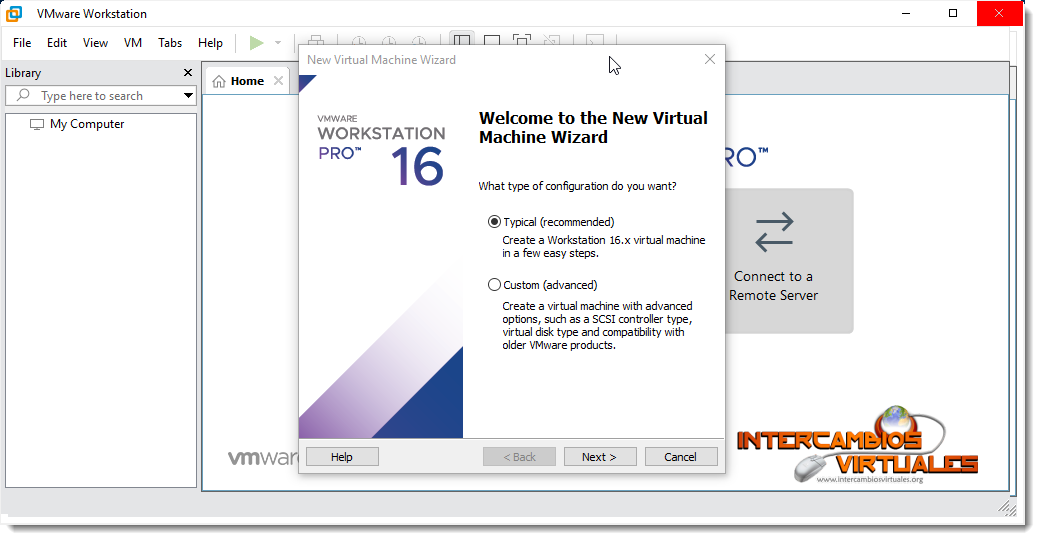This screenshot has height=540, width=1040.
Task: Open the File menu
Action: click(22, 42)
